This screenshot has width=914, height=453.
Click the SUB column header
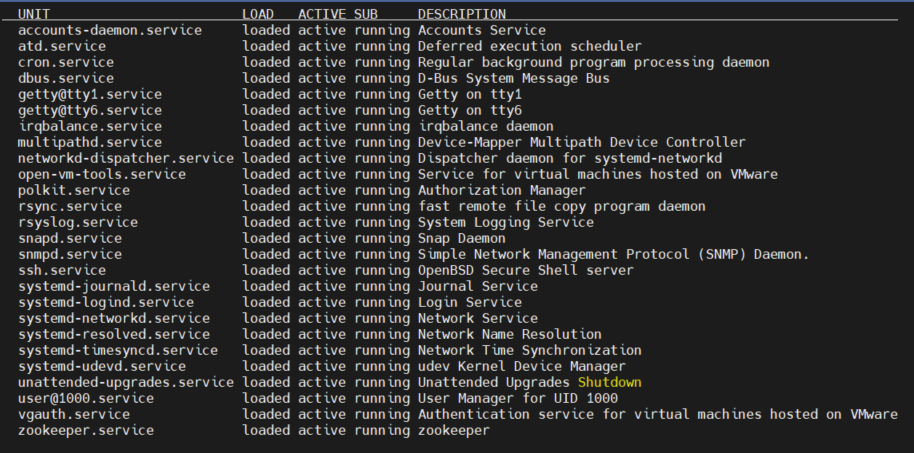click(x=366, y=14)
